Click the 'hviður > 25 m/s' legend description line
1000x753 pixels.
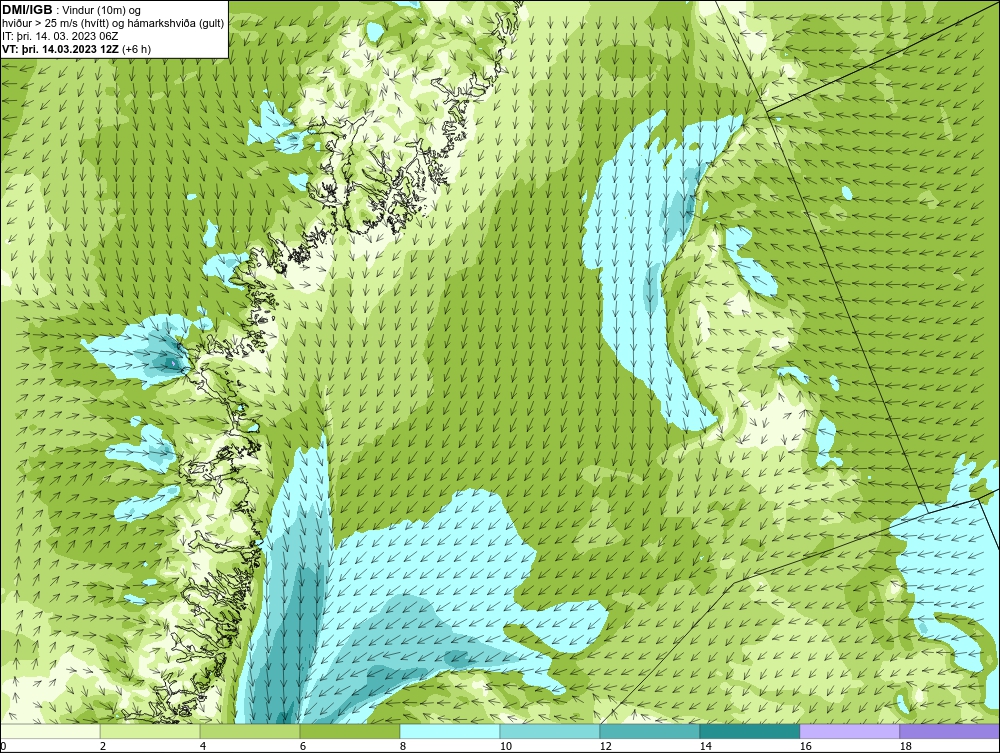point(113,23)
